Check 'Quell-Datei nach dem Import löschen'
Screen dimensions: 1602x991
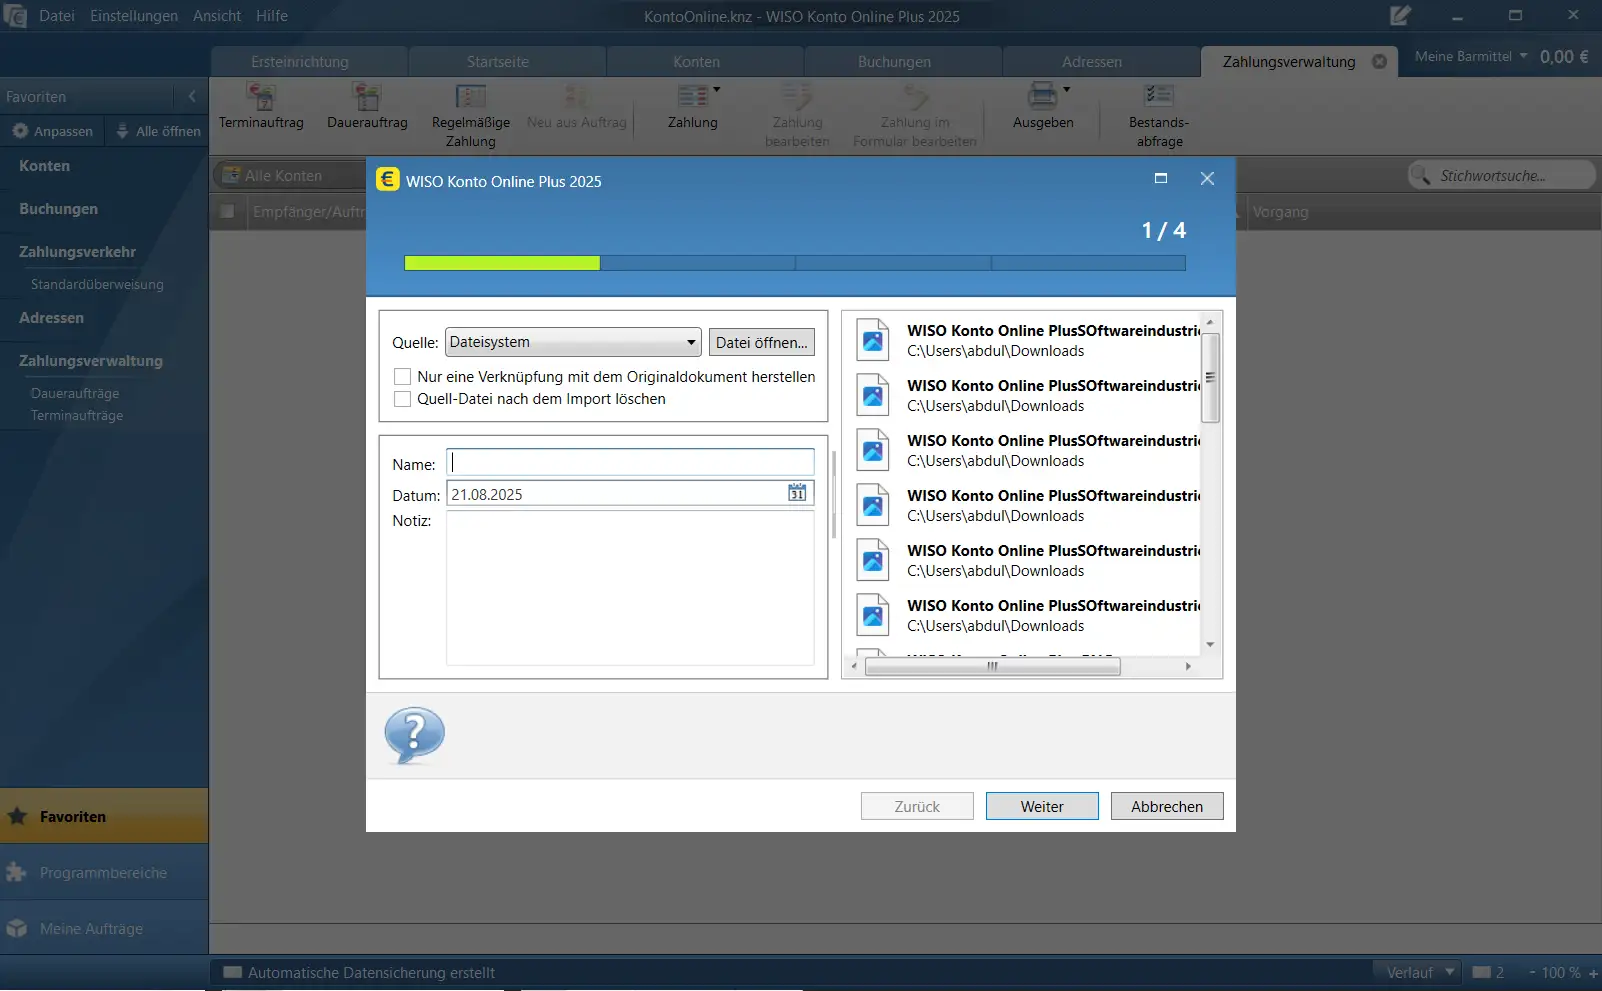403,399
